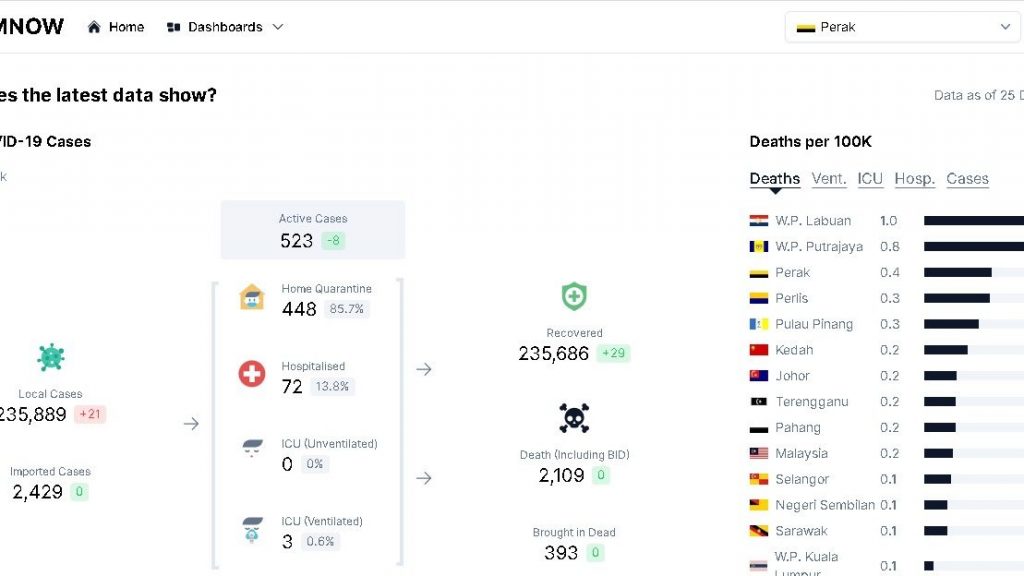This screenshot has width=1024, height=576.
Task: Go to the Home page
Action: pyautogui.click(x=116, y=27)
